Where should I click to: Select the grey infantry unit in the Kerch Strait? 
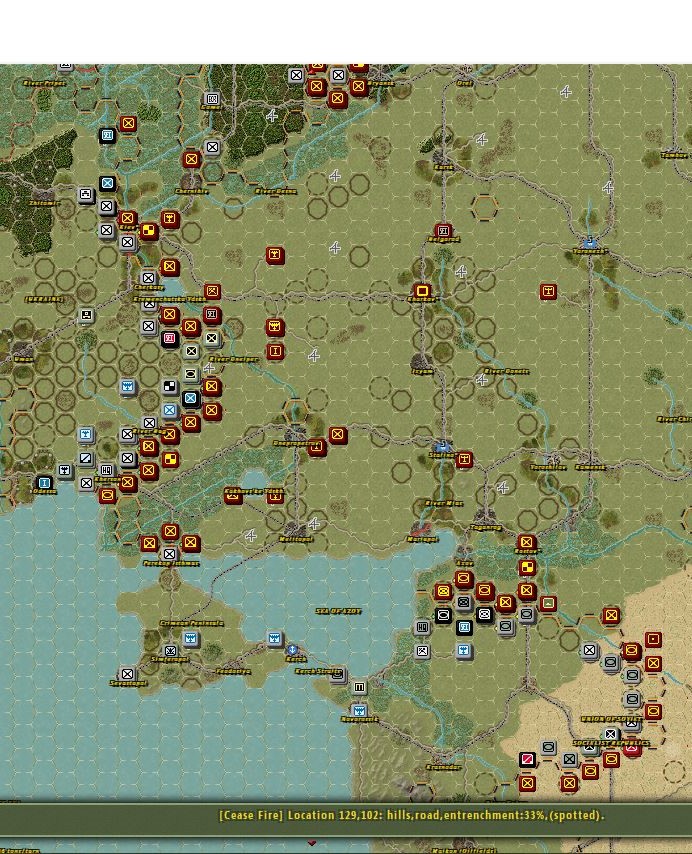[x=338, y=675]
